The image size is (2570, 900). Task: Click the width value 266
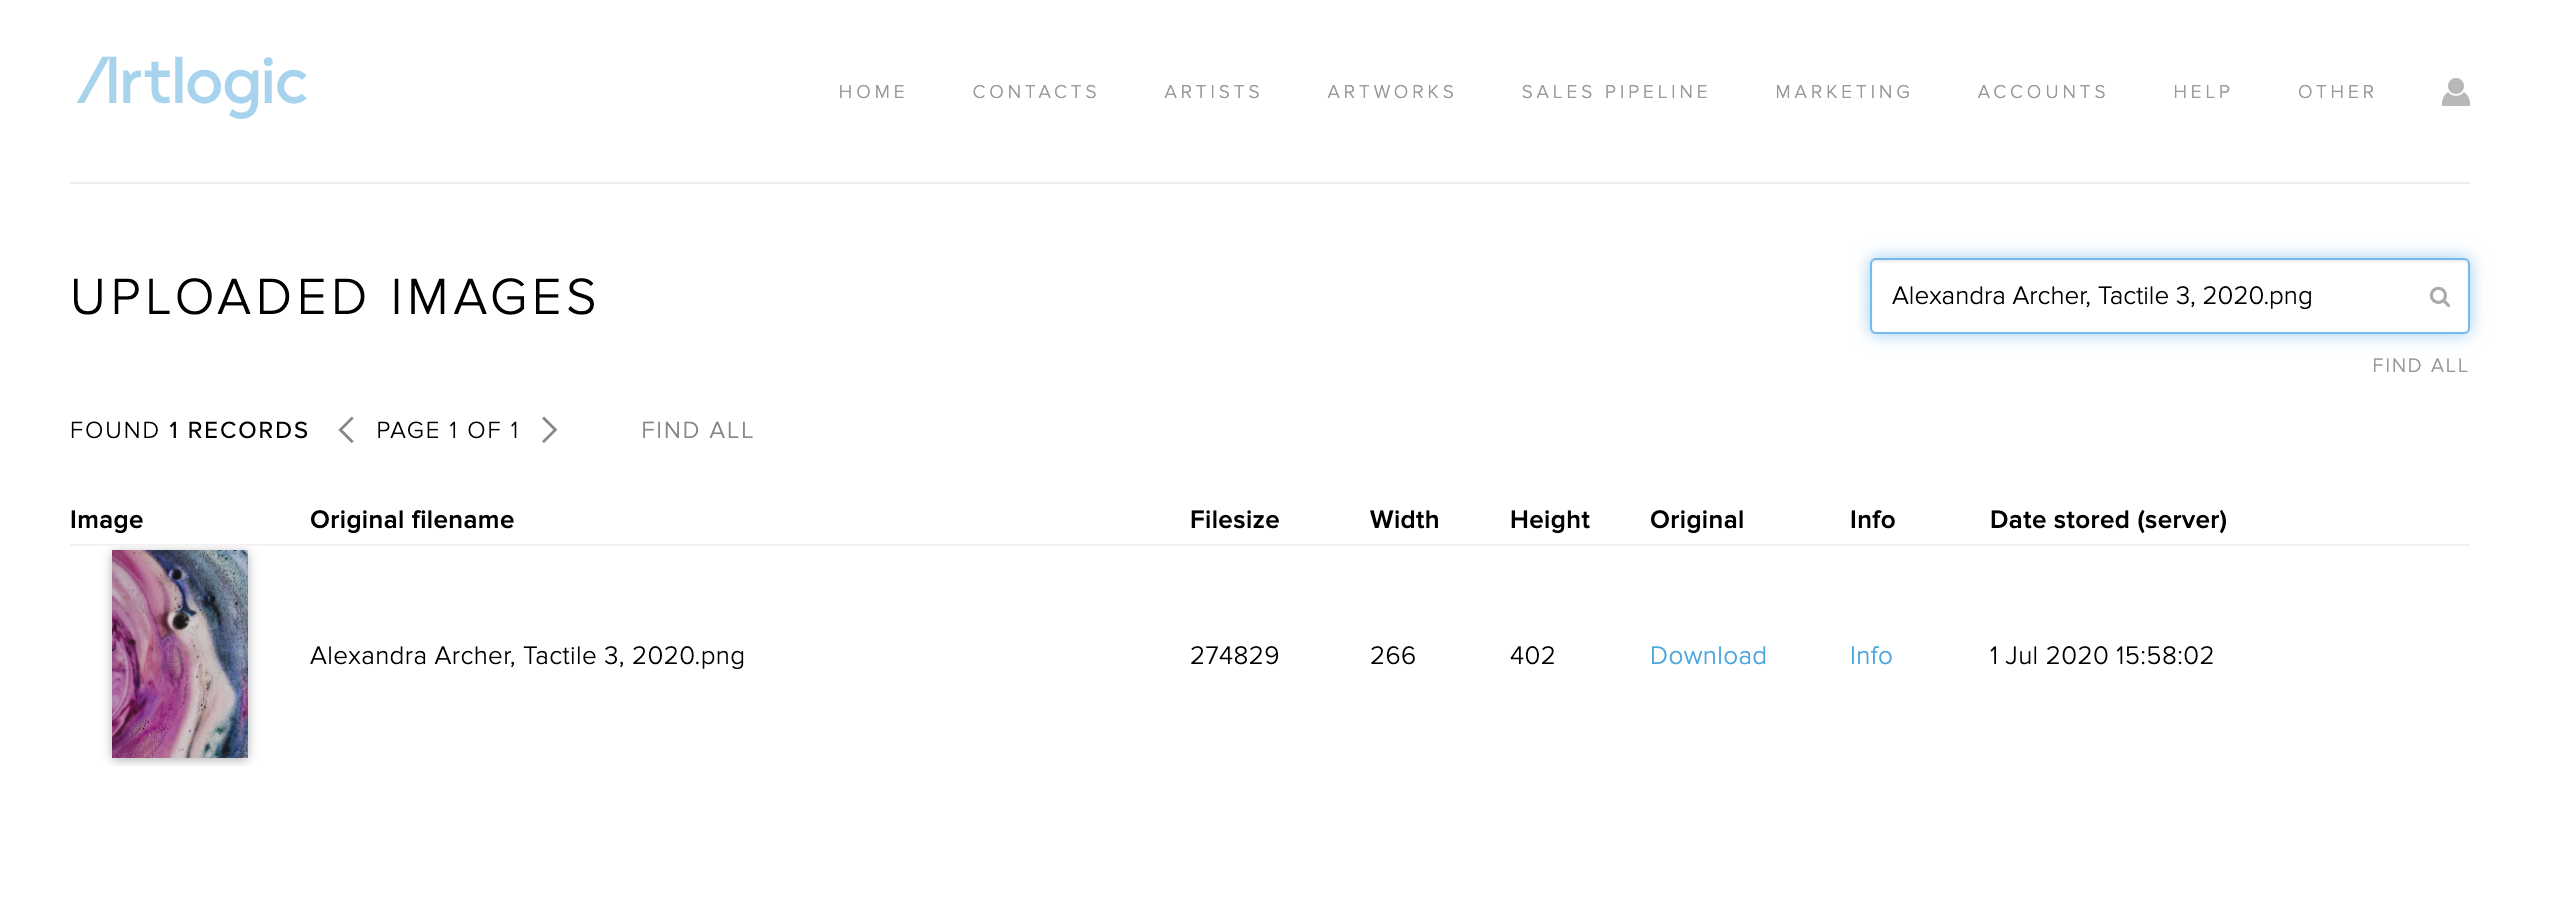point(1392,656)
